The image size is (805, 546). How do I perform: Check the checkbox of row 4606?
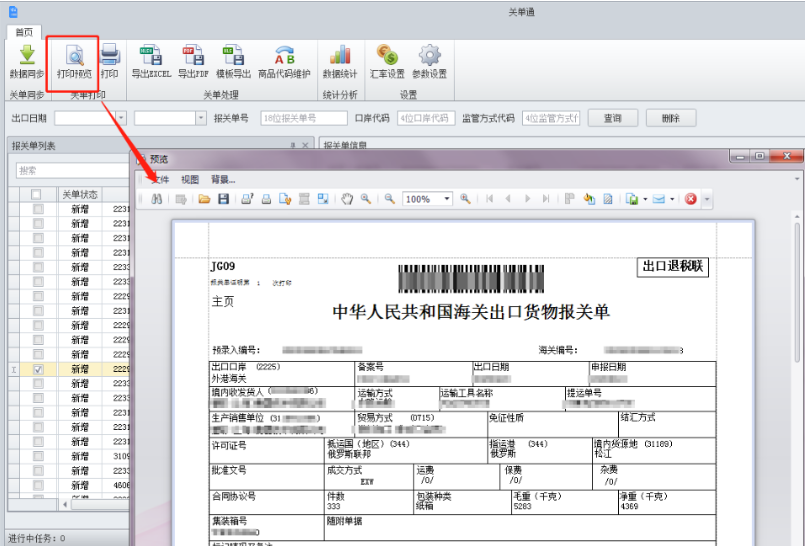pyautogui.click(x=38, y=485)
